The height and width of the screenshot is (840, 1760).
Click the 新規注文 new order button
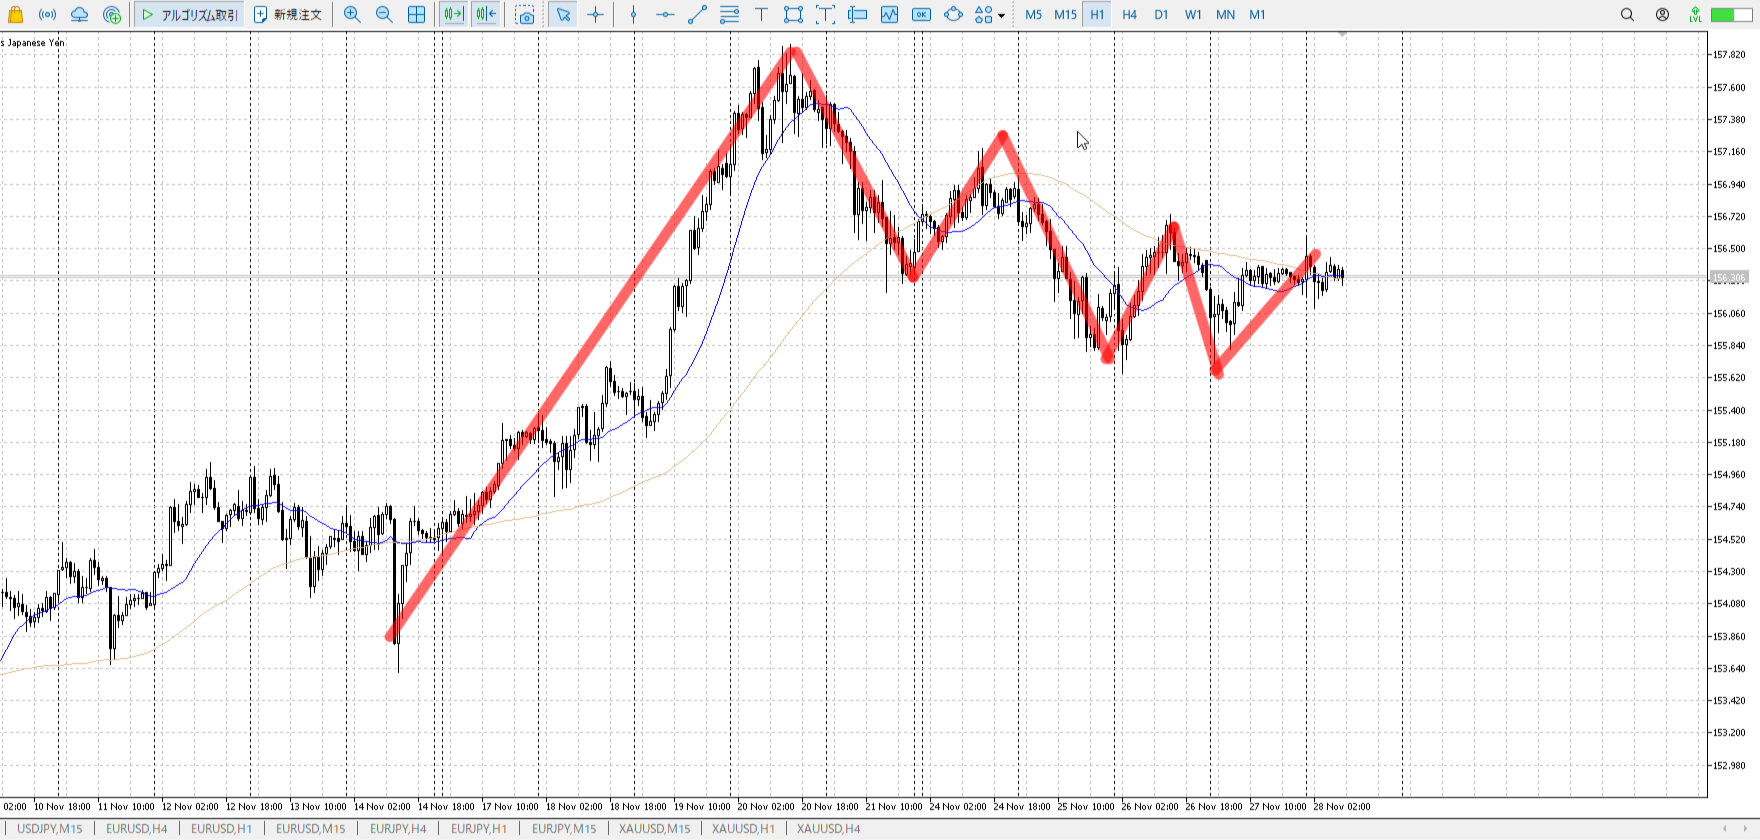288,14
